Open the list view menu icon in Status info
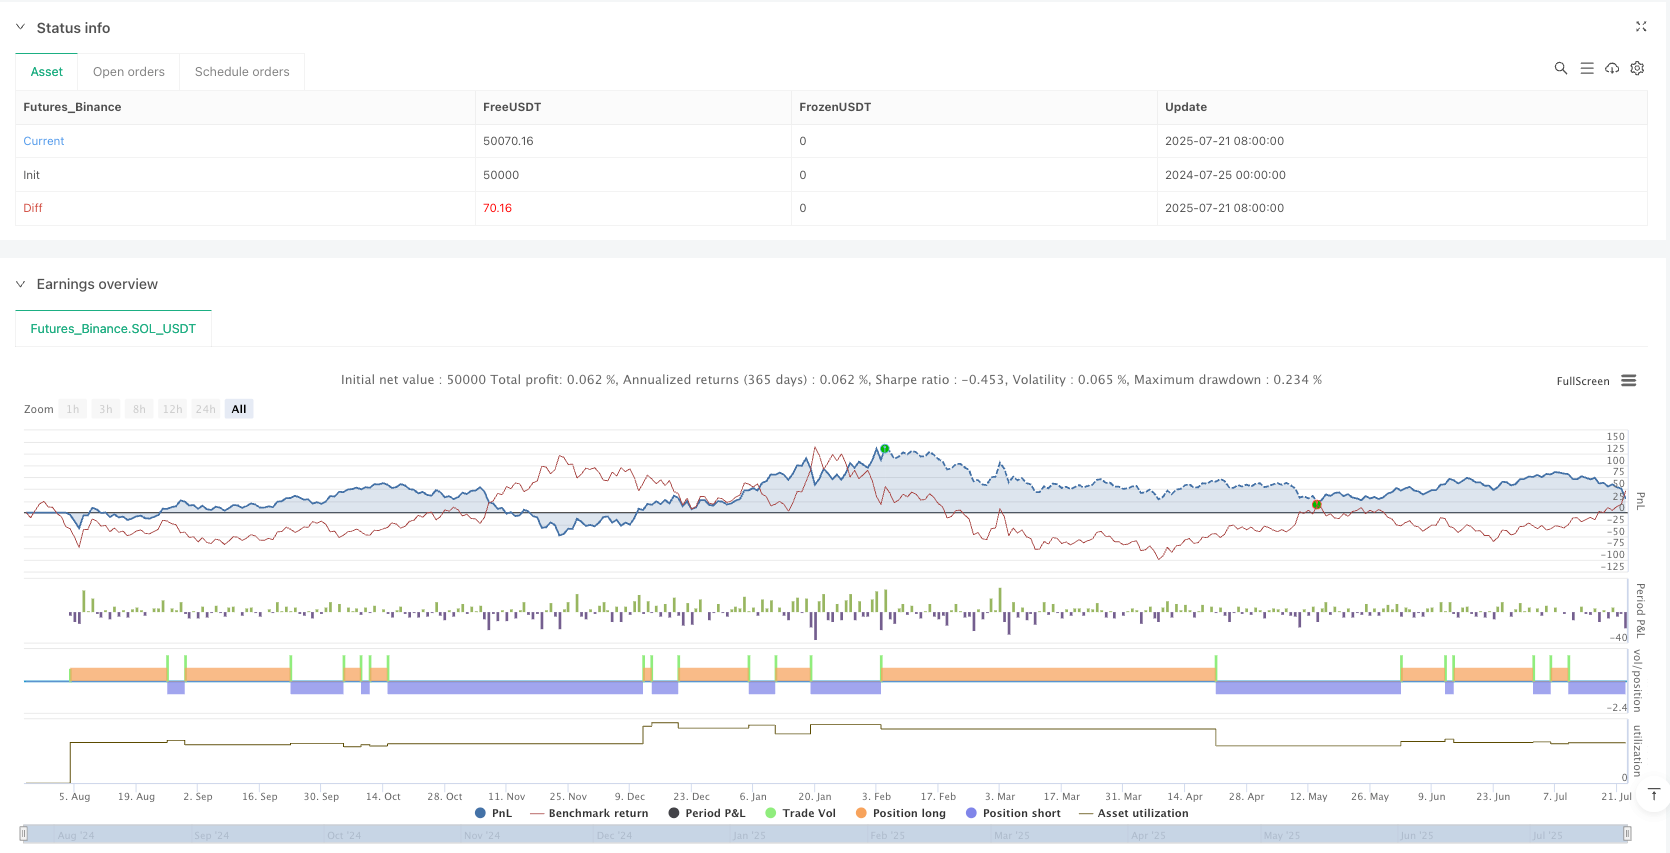Screen dimensions: 1670x853 coord(1586,68)
